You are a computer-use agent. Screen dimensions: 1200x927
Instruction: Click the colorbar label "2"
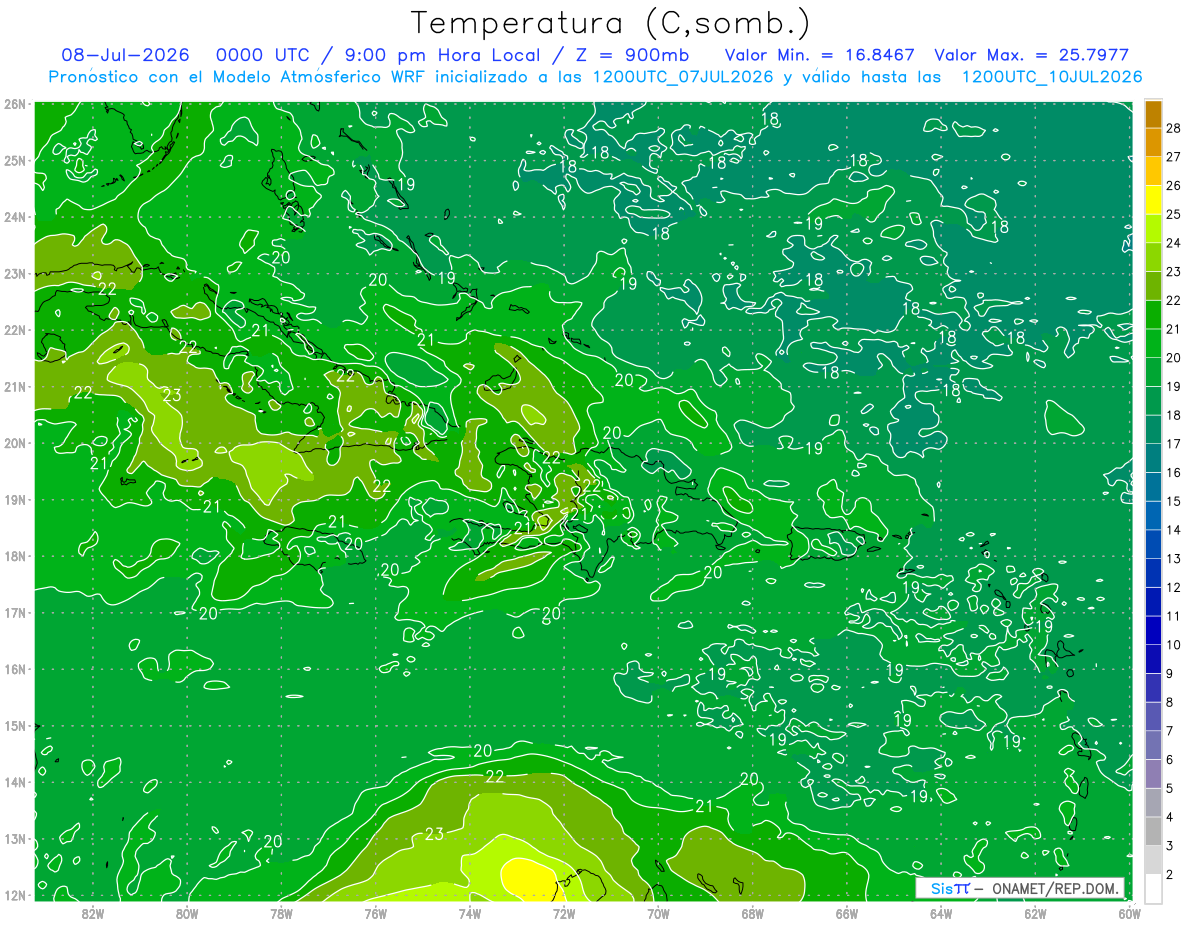[1171, 874]
